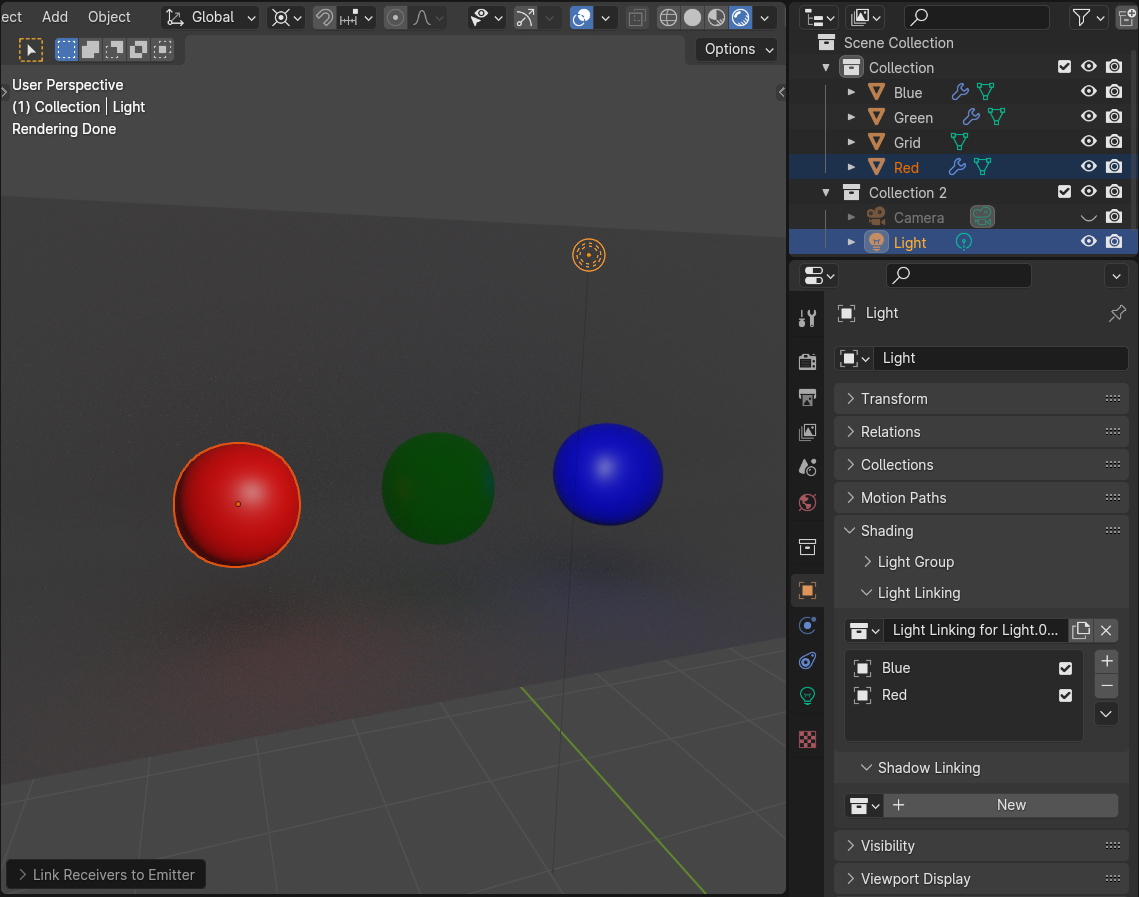
Task: Open the Object Constraints properties tab
Action: [807, 661]
